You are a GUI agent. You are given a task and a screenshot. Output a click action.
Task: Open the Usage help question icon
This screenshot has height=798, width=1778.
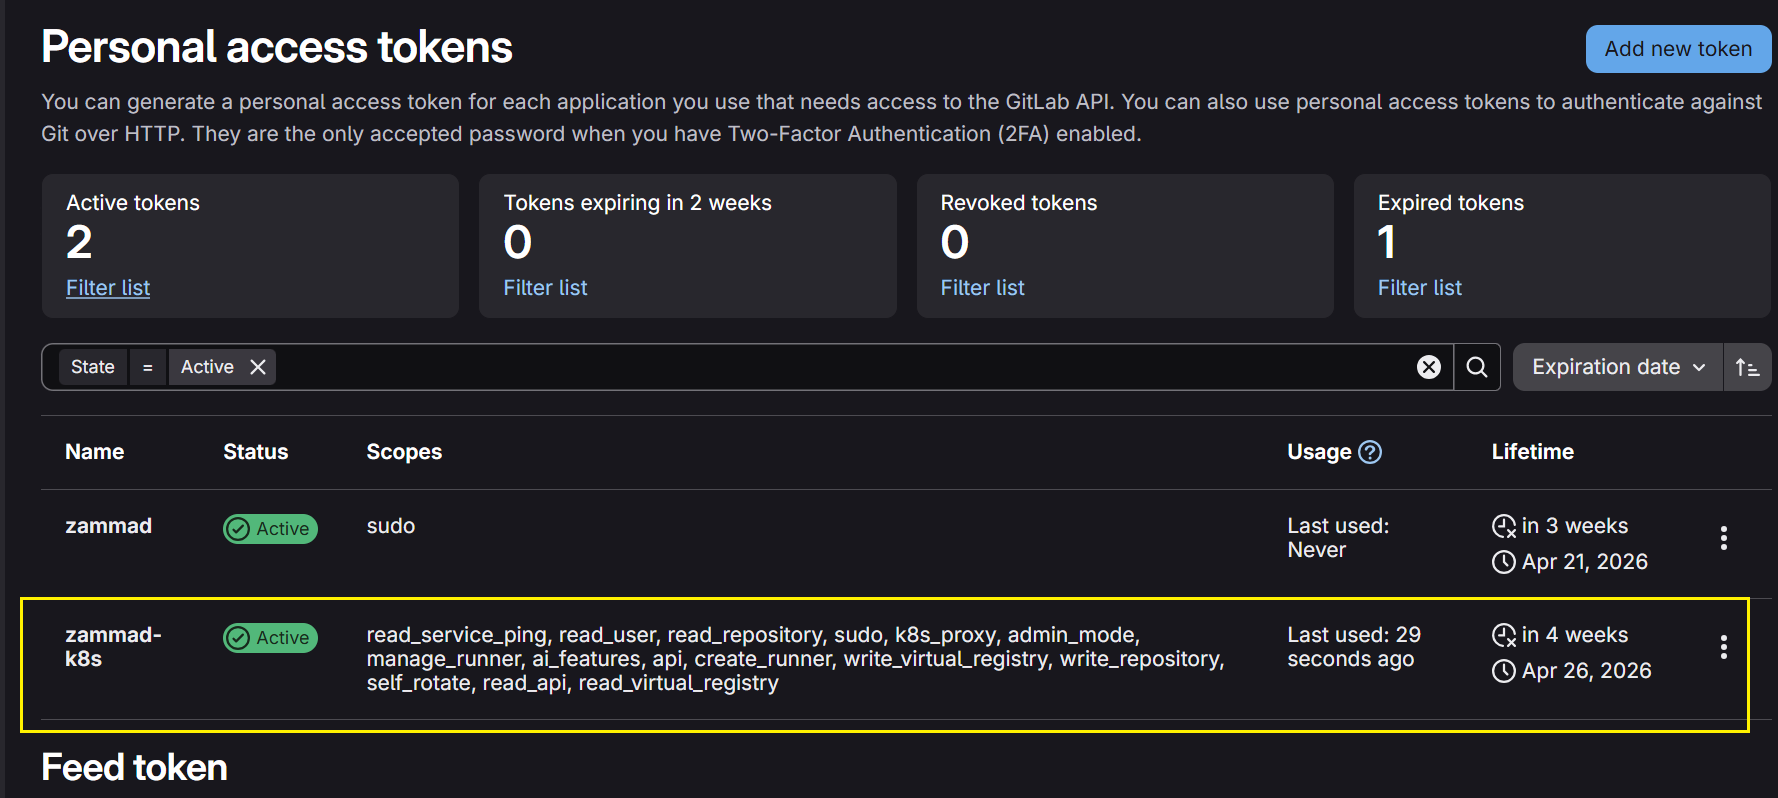tap(1370, 452)
